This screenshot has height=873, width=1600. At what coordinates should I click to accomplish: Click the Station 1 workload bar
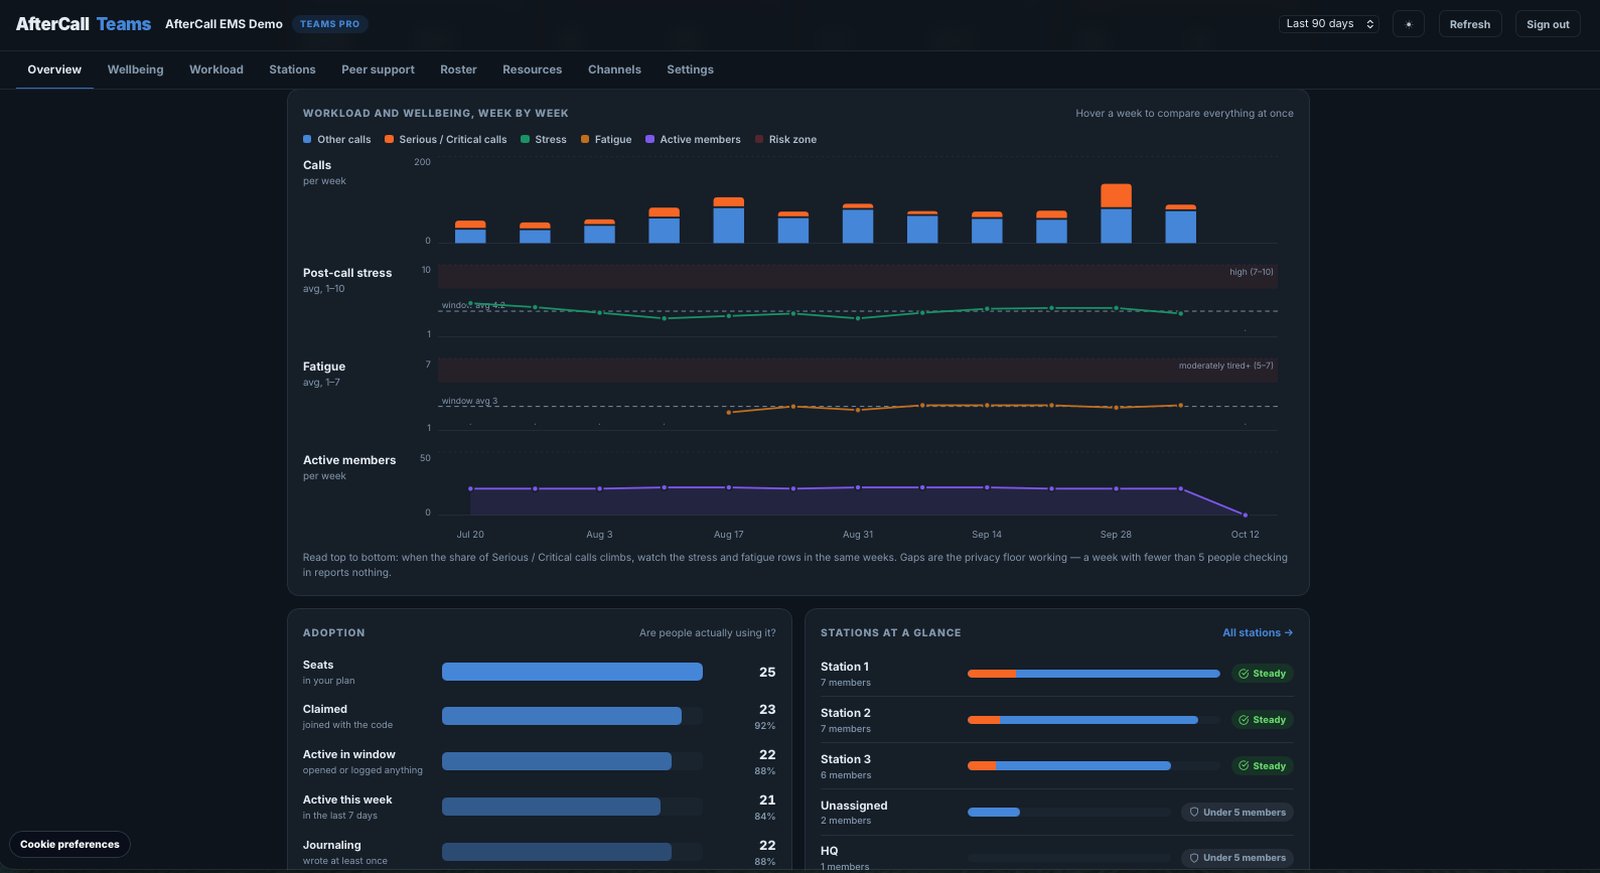[x=1093, y=674]
